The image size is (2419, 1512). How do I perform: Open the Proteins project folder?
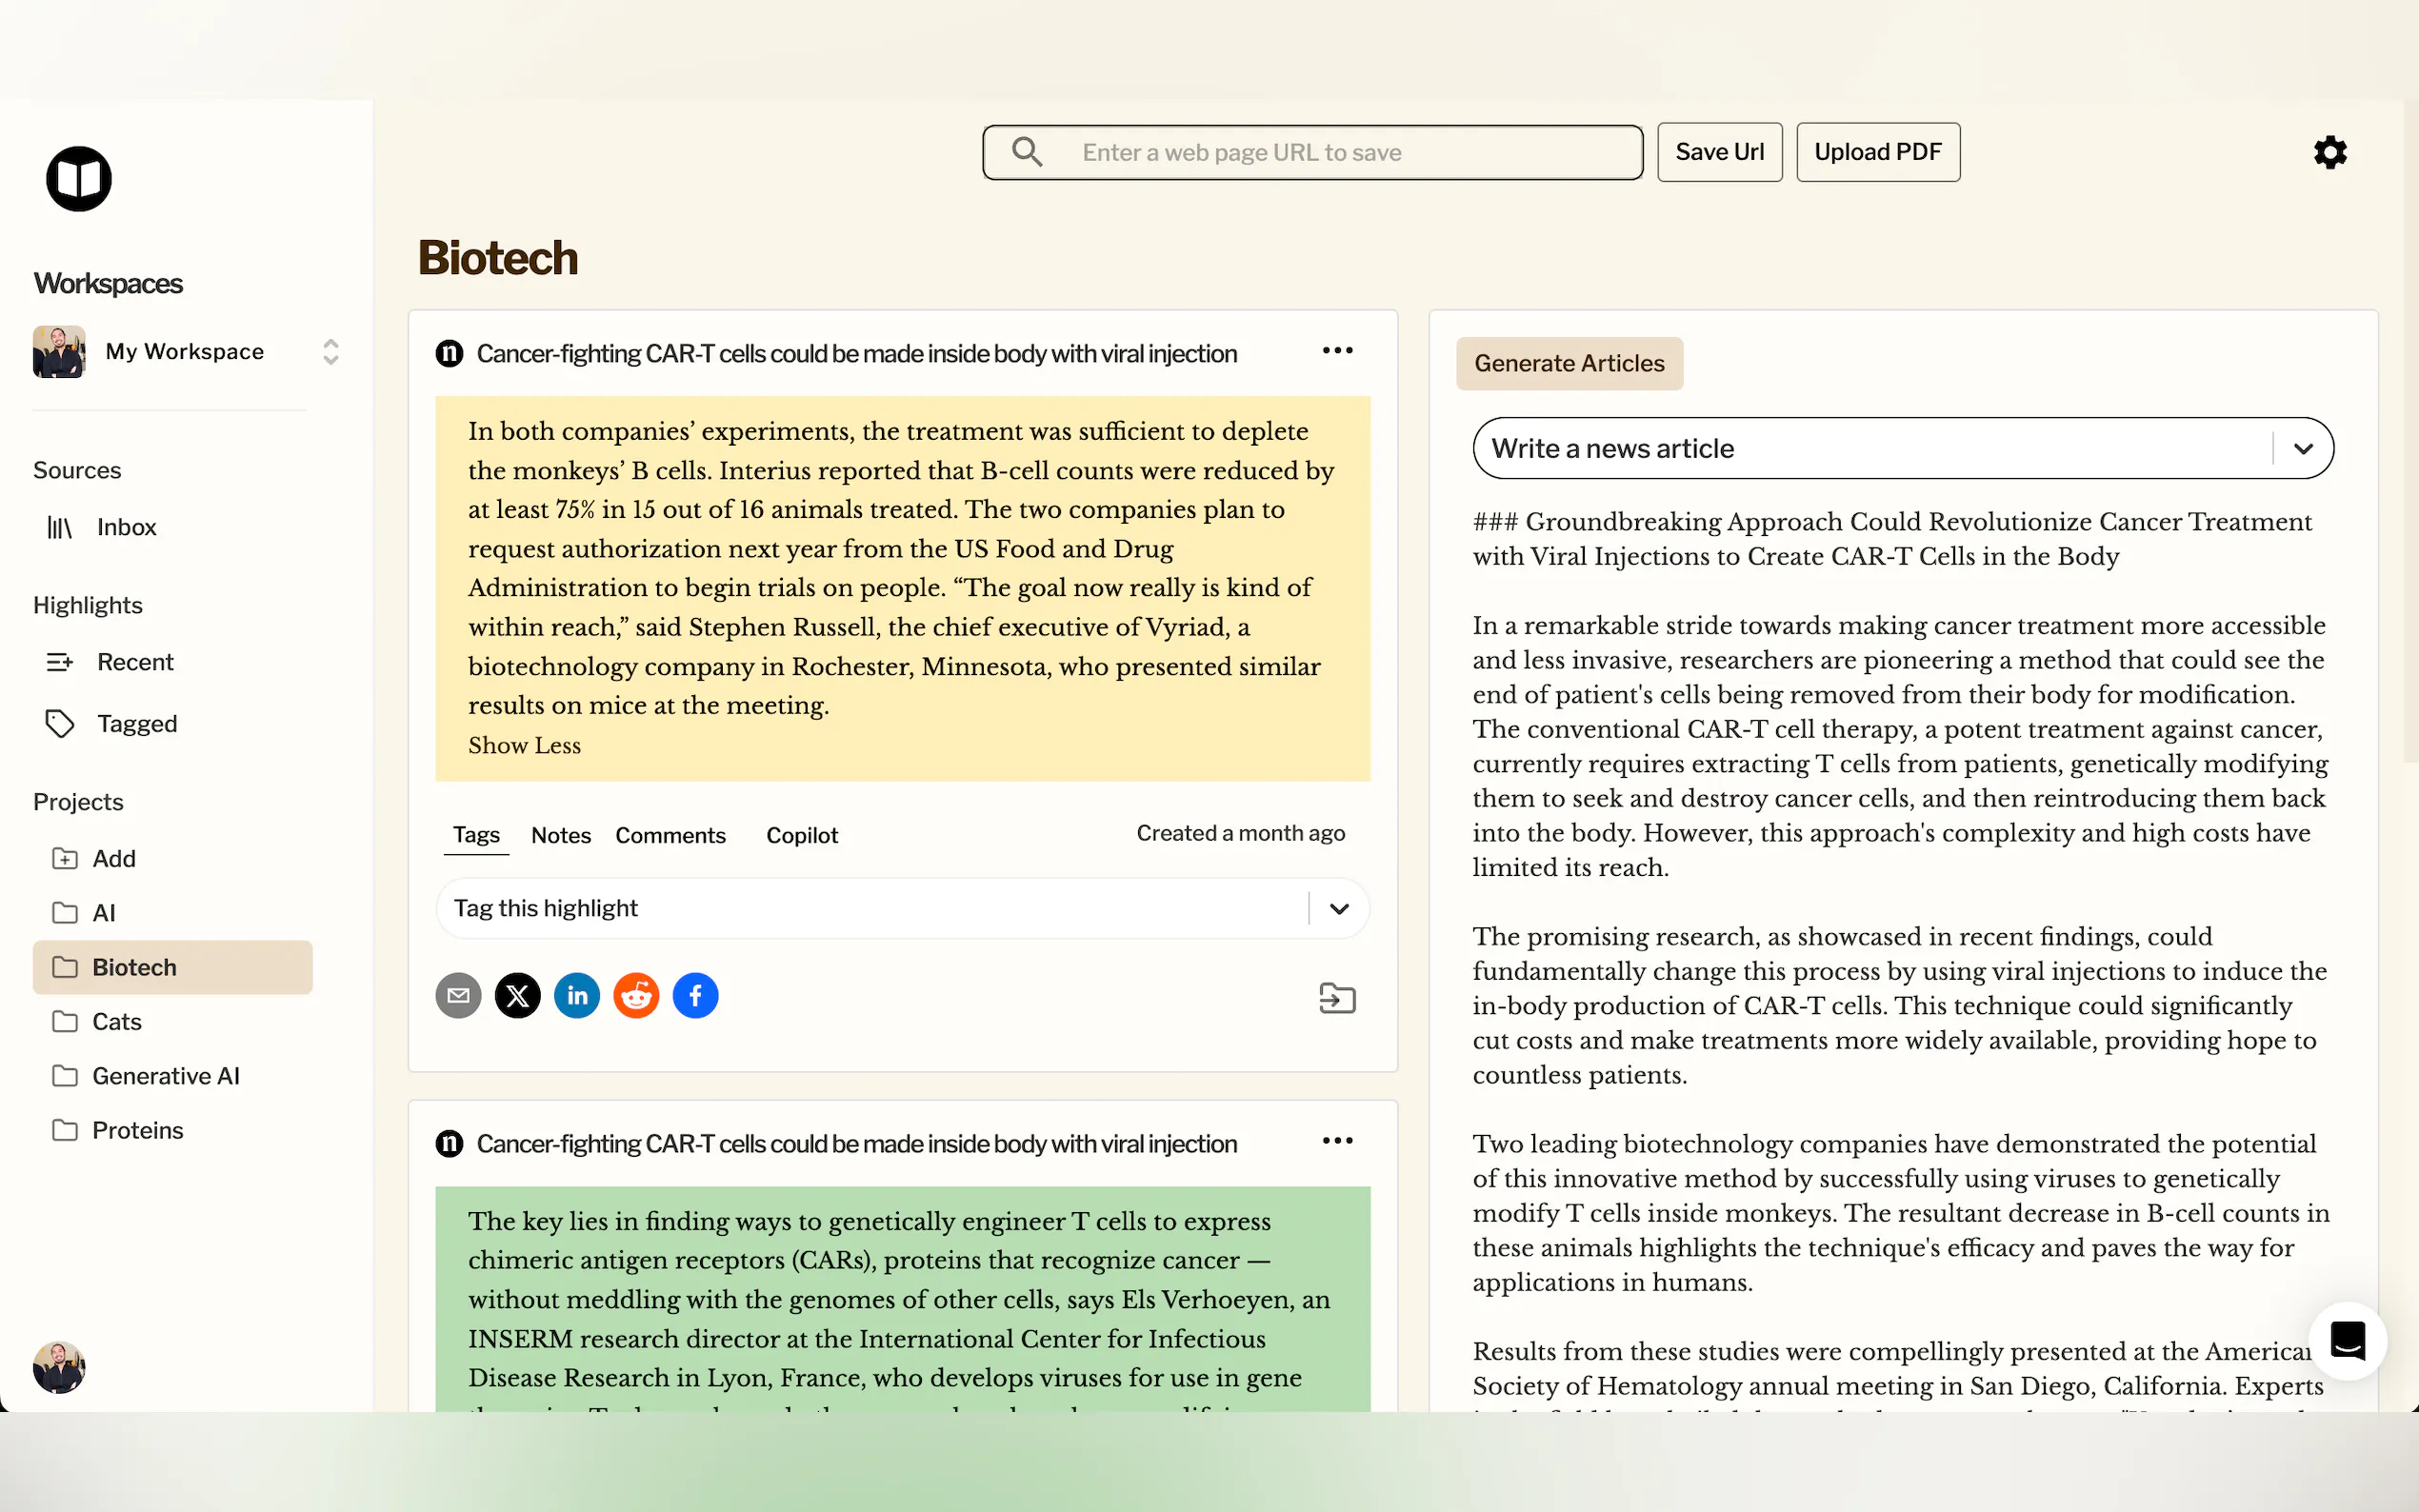coord(137,1130)
